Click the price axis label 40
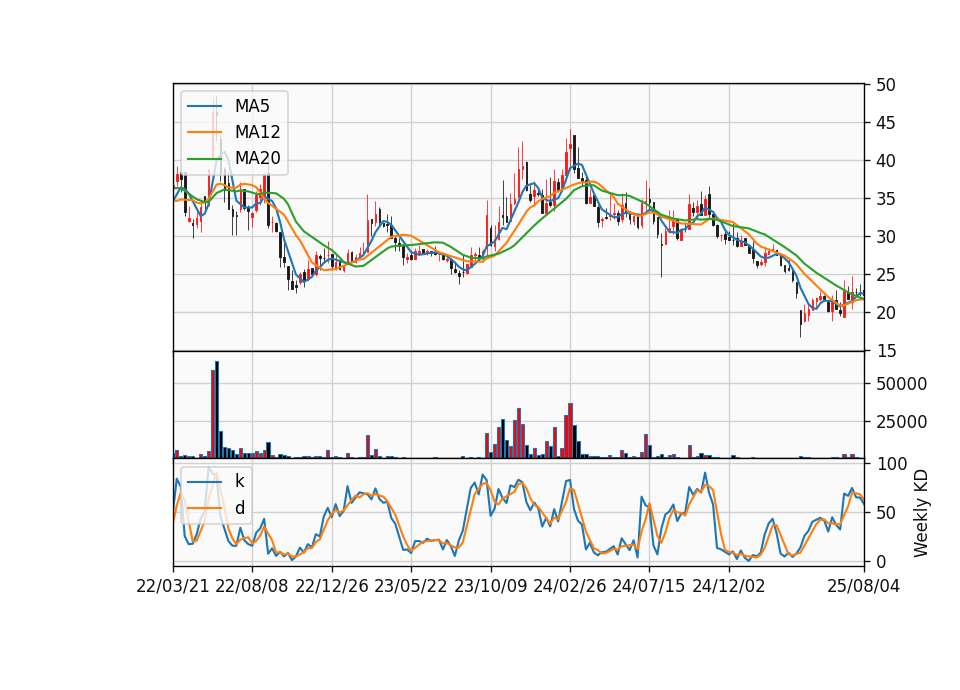The width and height of the screenshot is (960, 690). coord(885,161)
